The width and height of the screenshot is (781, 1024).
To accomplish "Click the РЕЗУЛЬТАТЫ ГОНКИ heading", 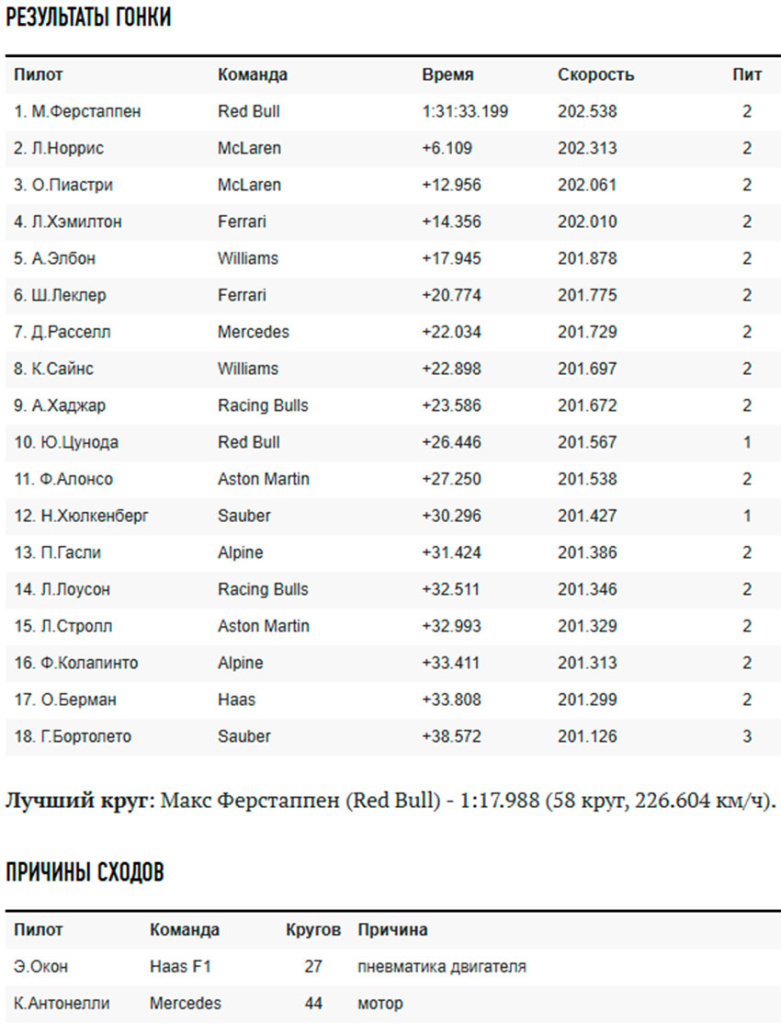I will (x=88, y=17).
